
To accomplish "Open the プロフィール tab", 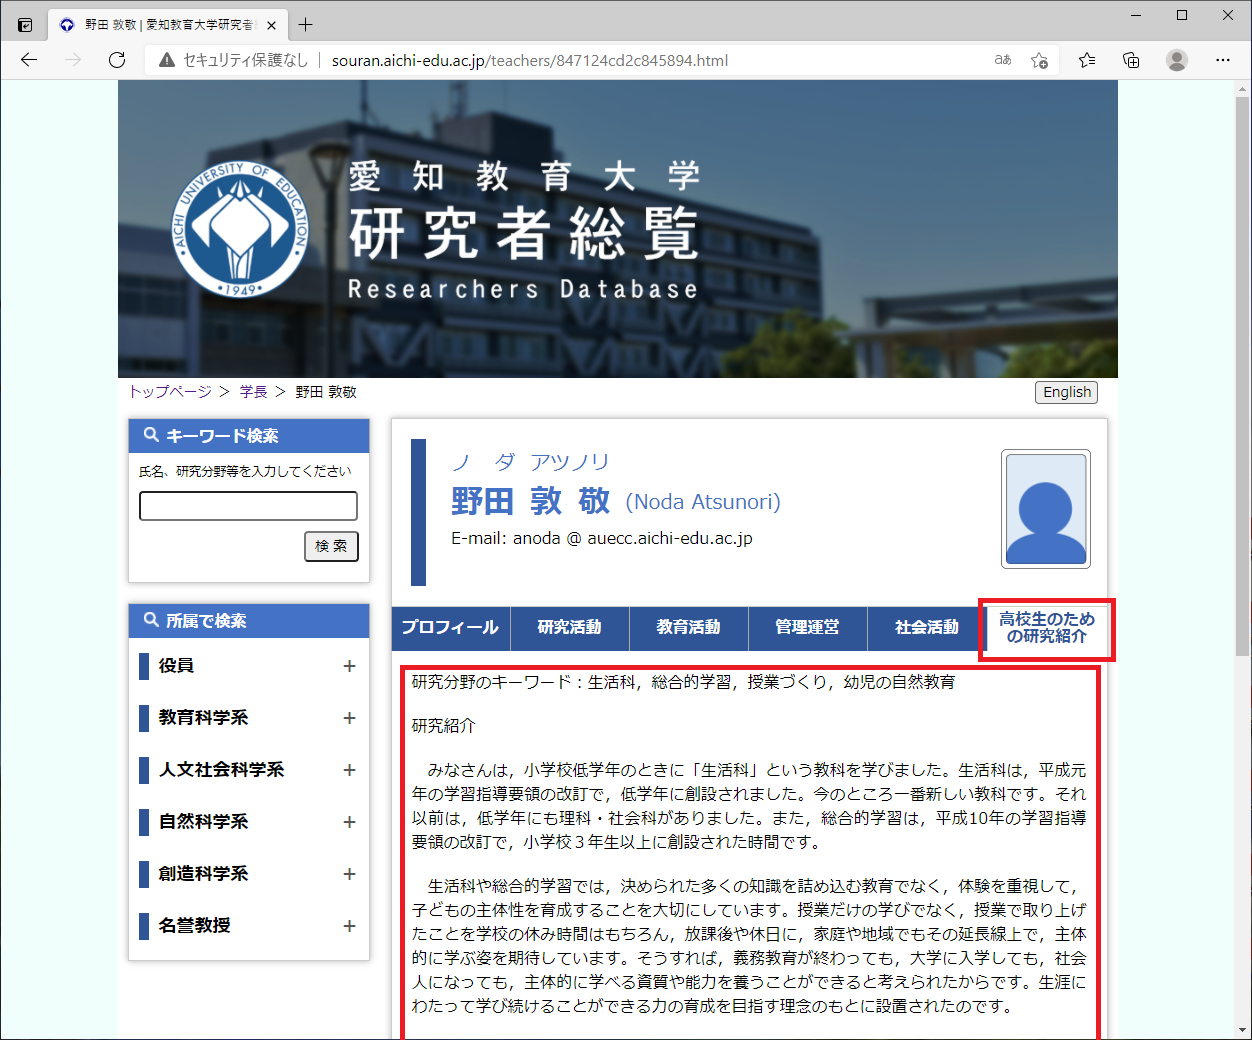I will point(451,628).
